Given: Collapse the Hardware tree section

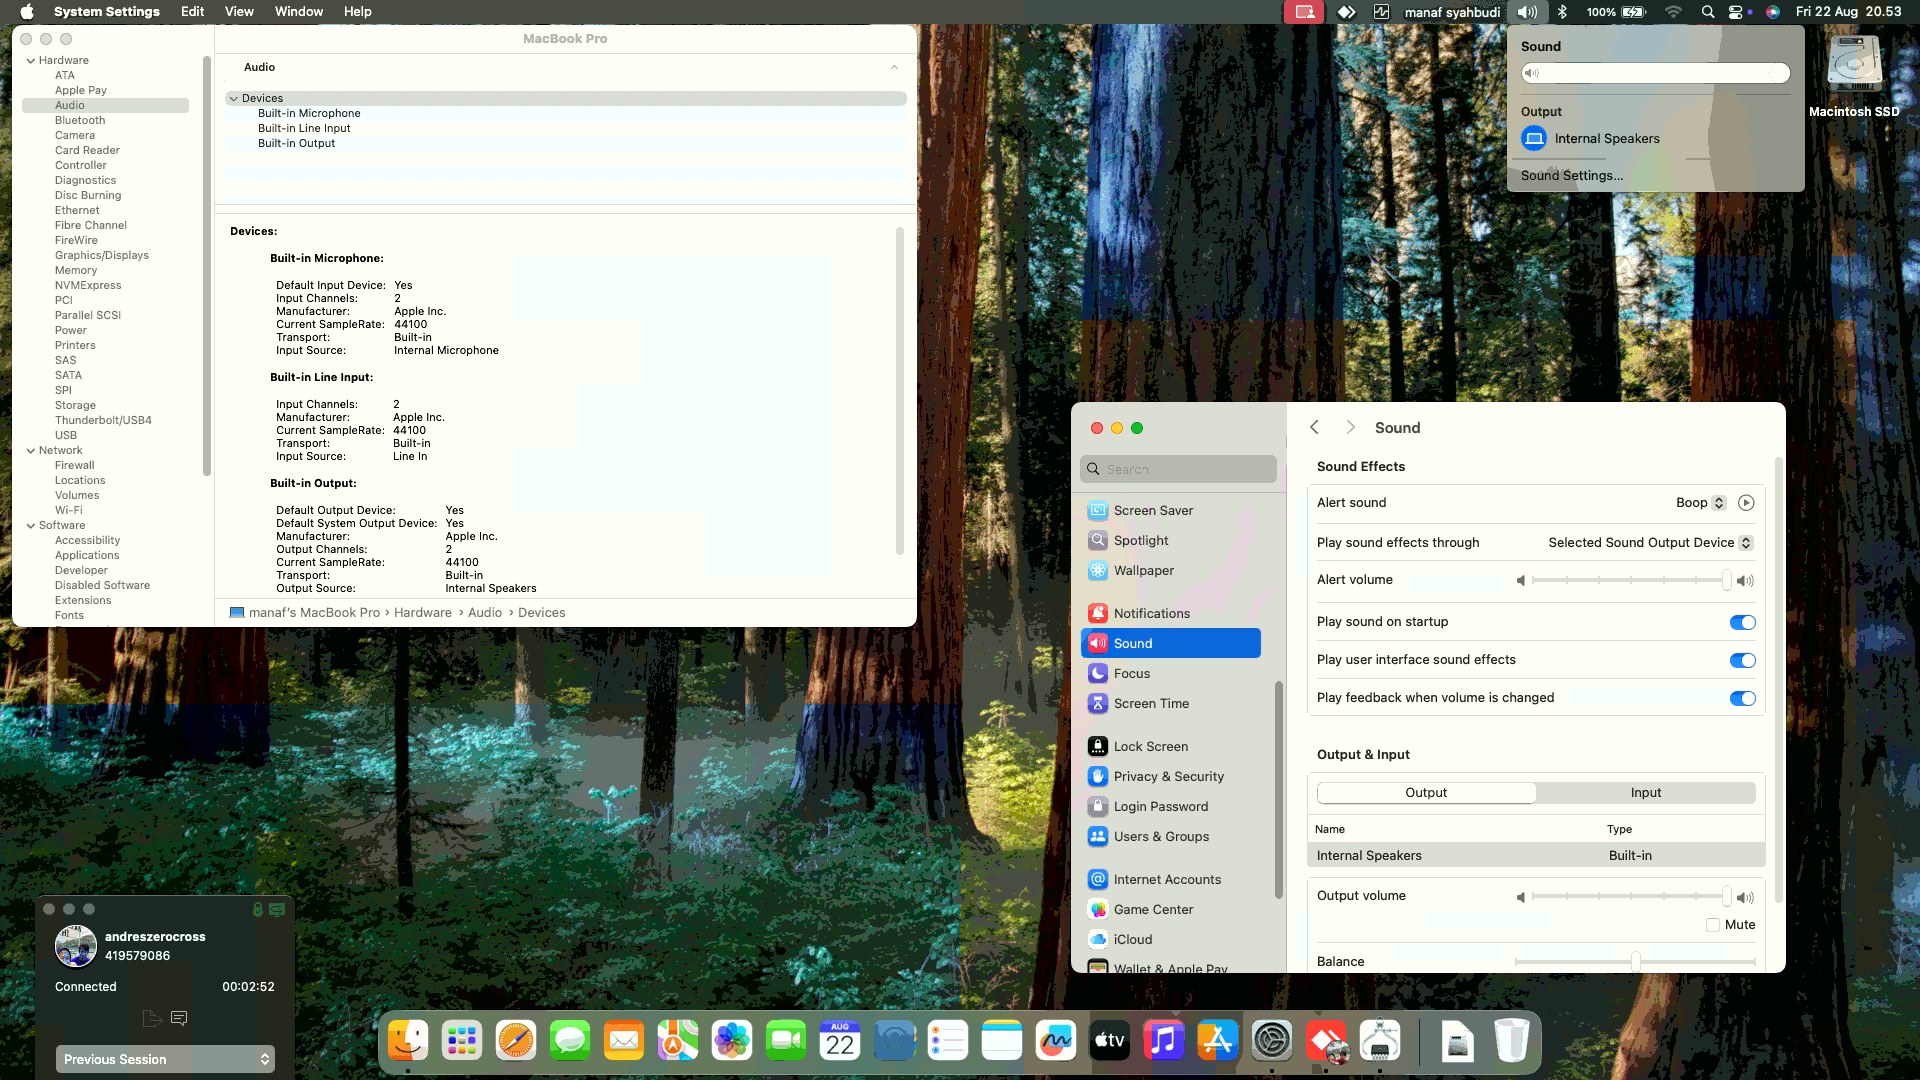Looking at the screenshot, I should tap(30, 60).
